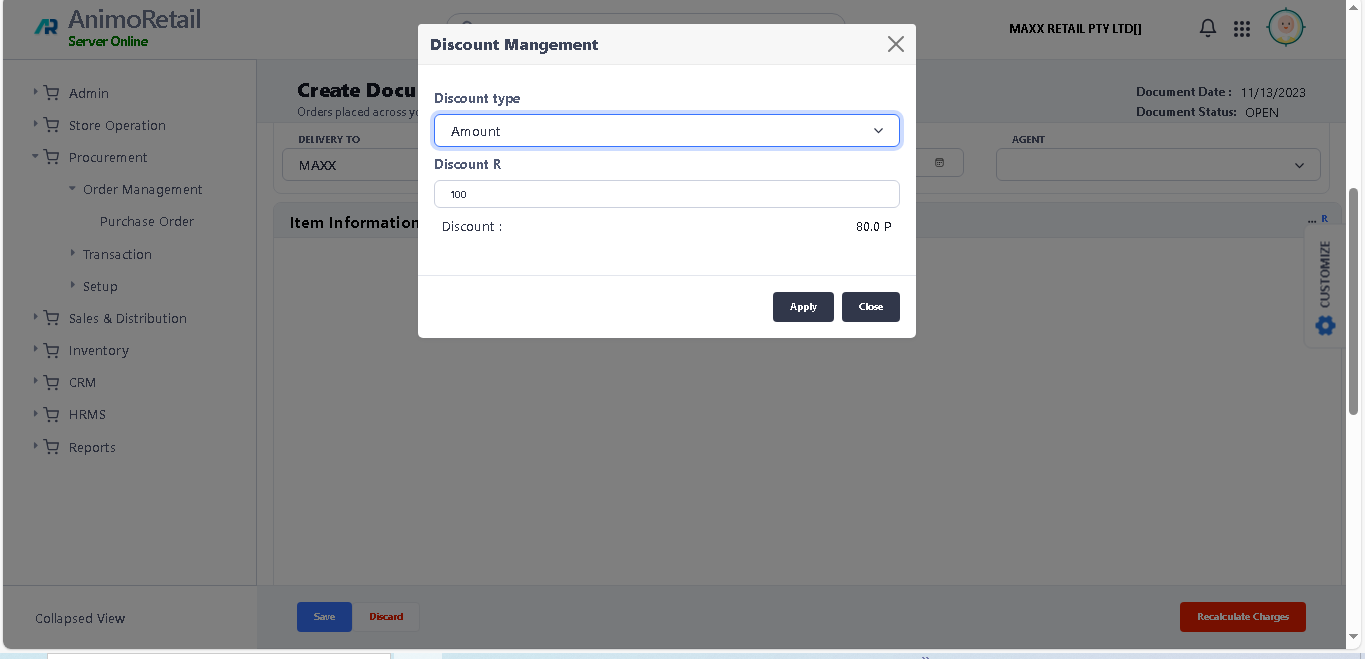
Task: Click the Store Operation cart icon
Action: pos(52,124)
